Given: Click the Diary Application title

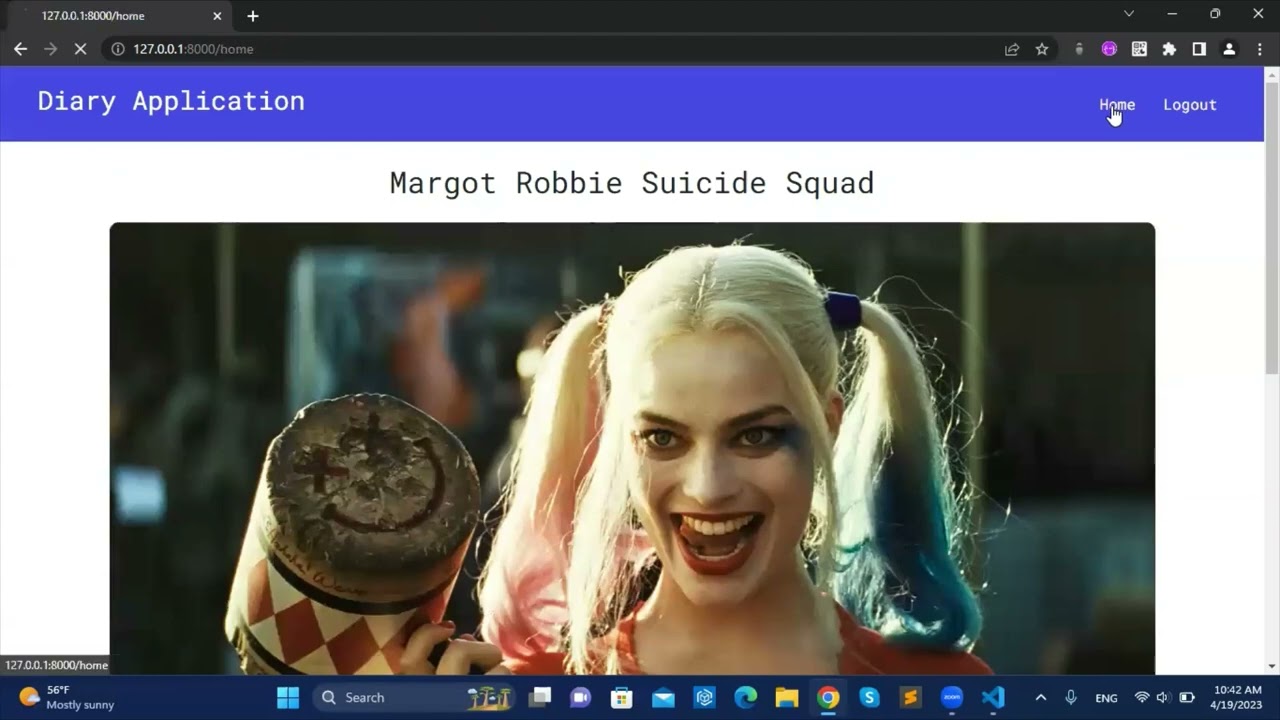Looking at the screenshot, I should pos(171,101).
